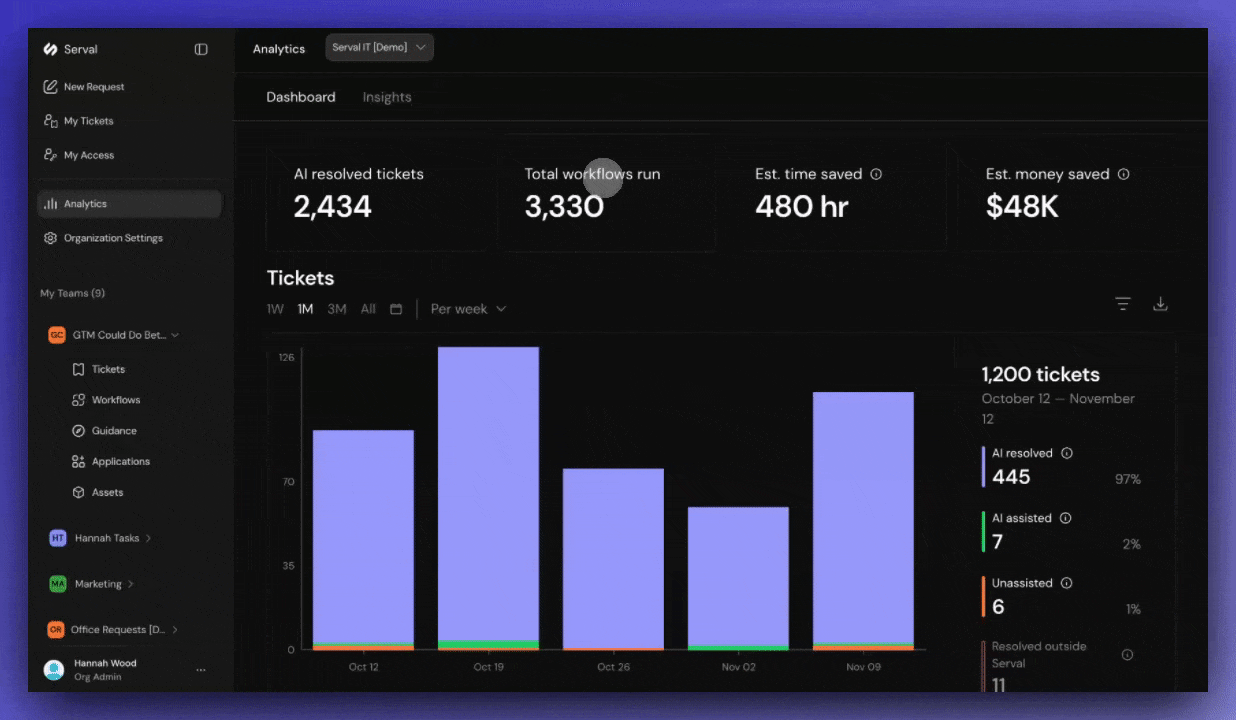Toggle the All time range option
The width and height of the screenshot is (1236, 720).
pos(368,309)
